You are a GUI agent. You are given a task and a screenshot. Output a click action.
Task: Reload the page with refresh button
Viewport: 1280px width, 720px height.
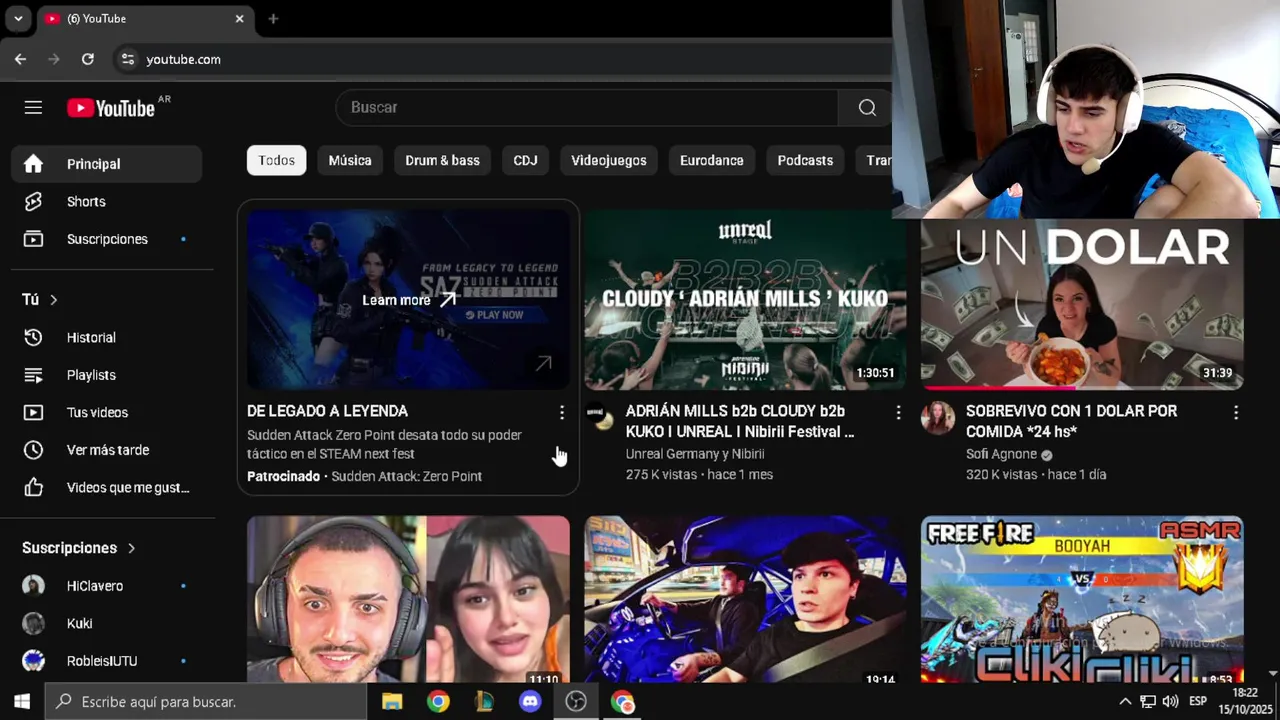[x=88, y=59]
